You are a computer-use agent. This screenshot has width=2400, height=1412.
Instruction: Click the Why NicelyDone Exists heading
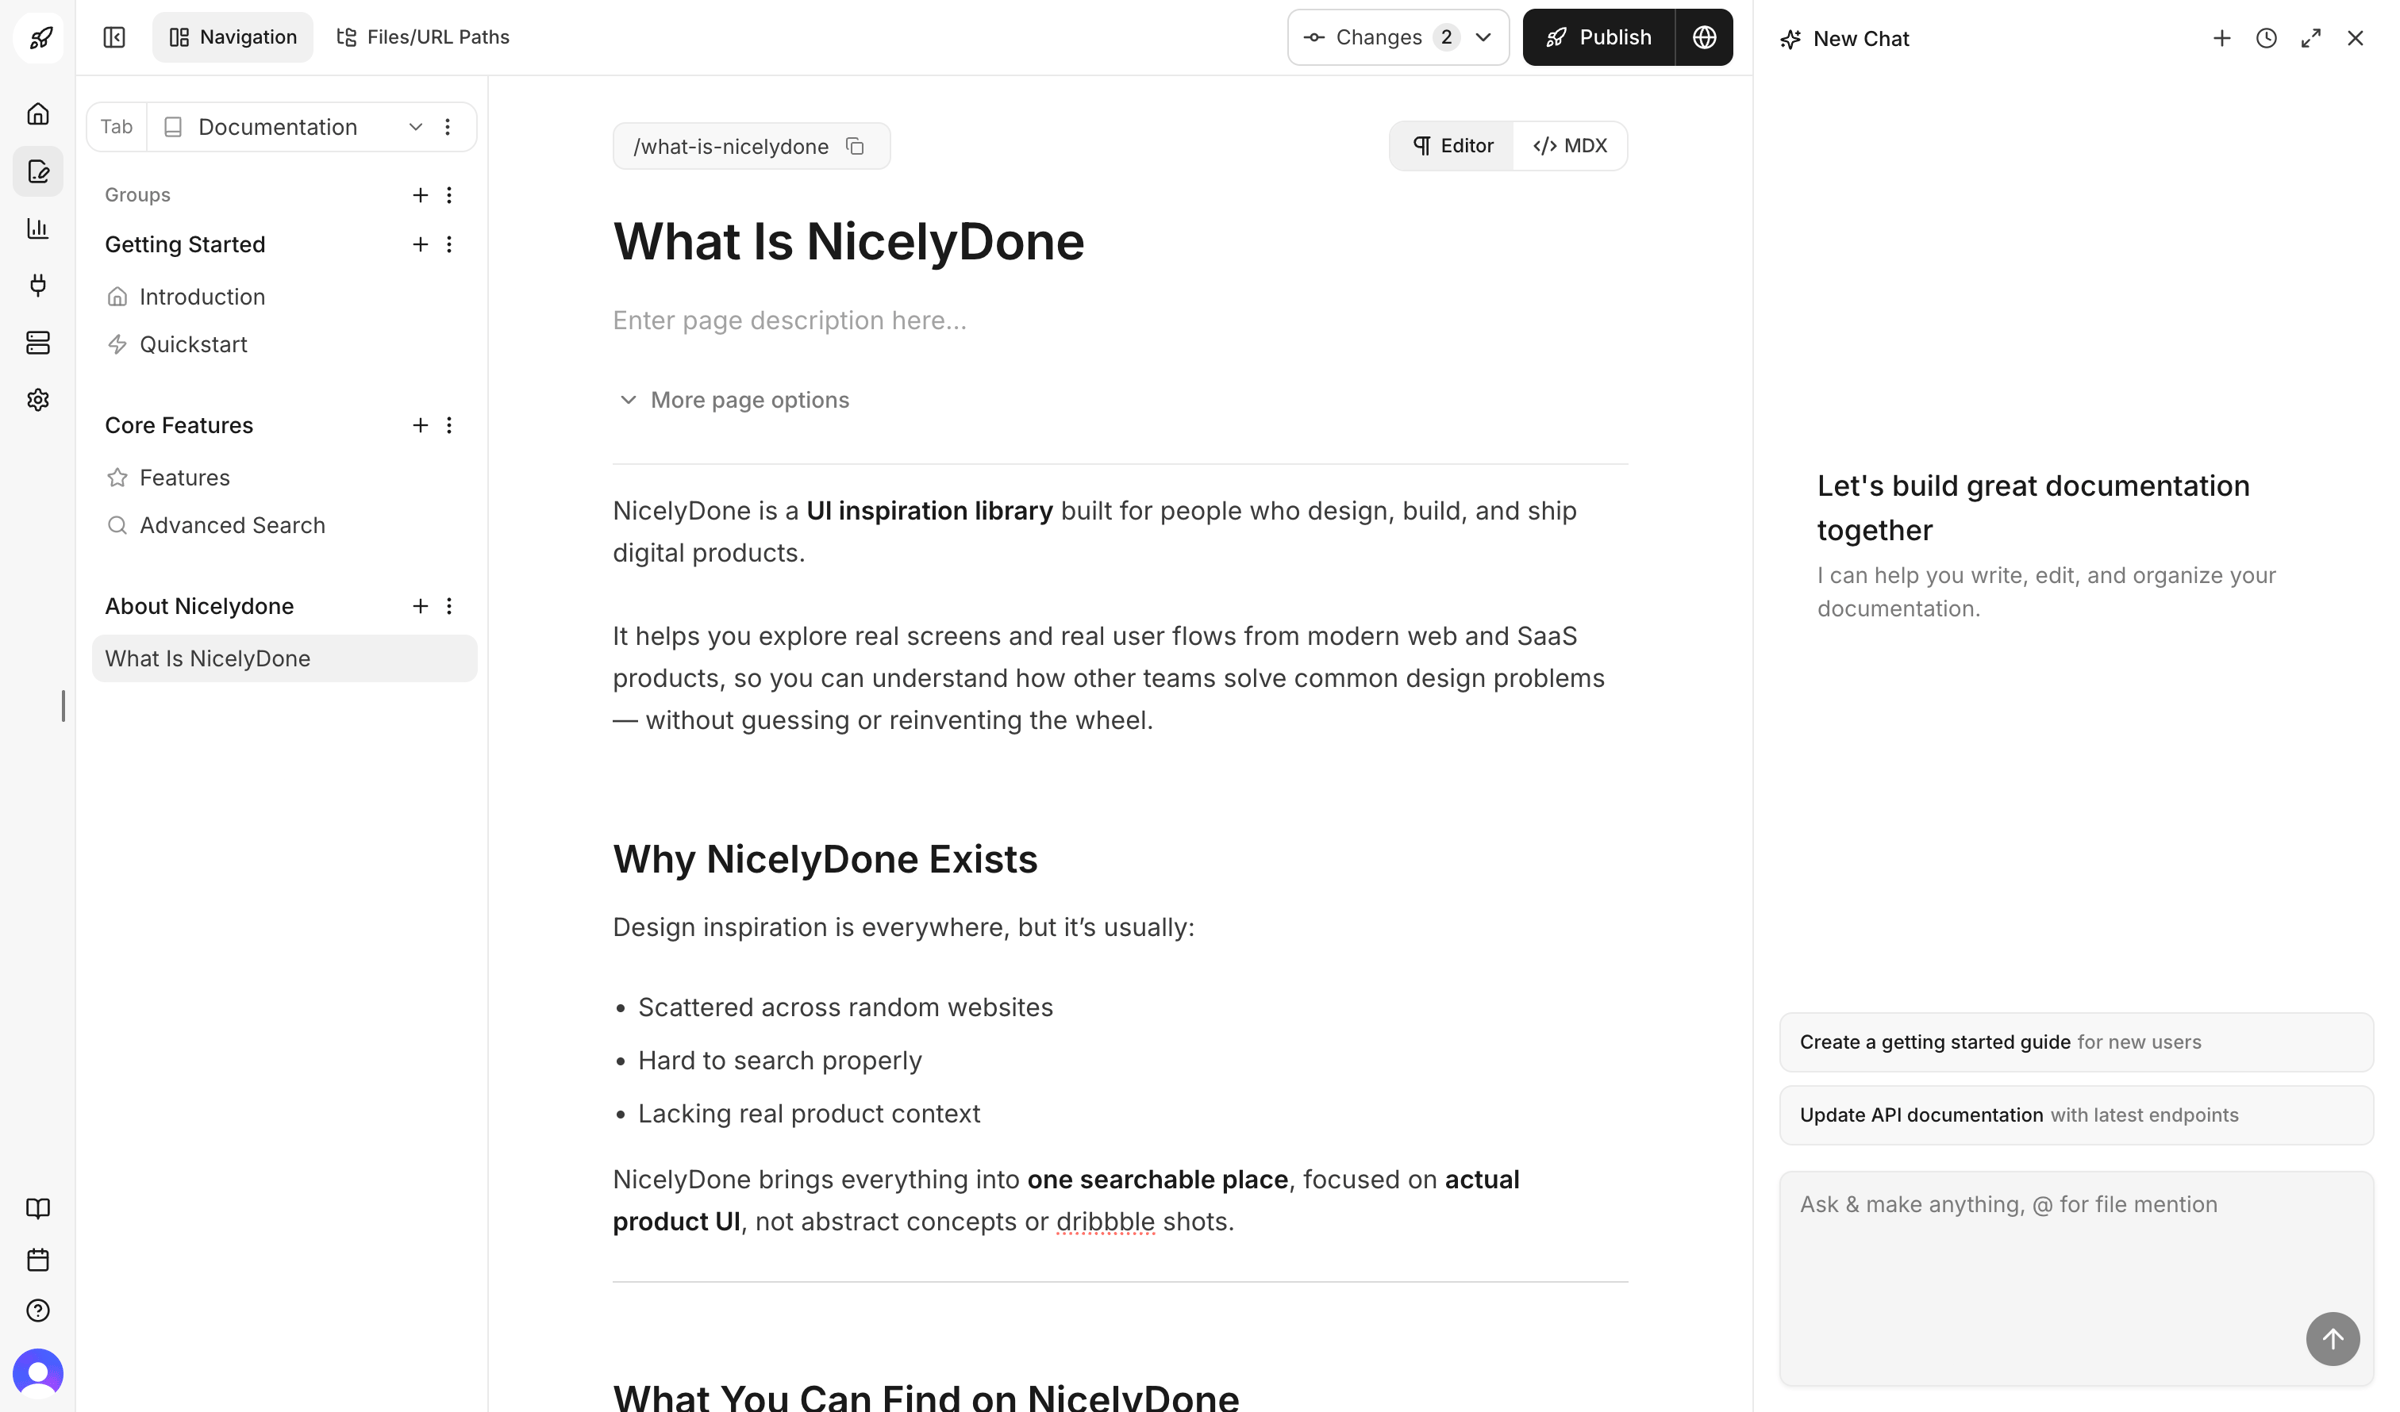[x=825, y=859]
